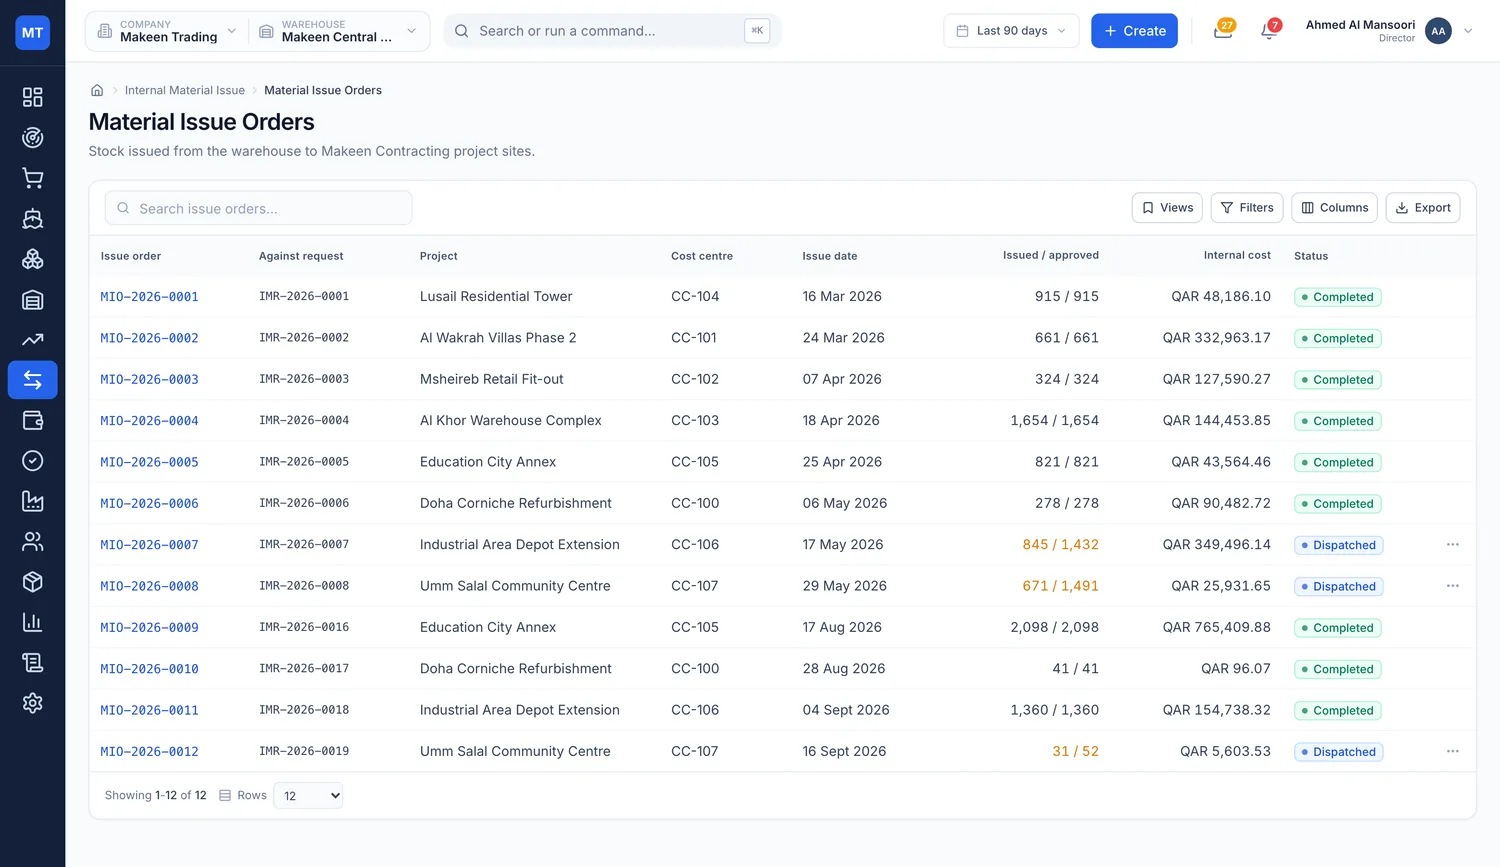Open the dashboard grid icon in sidebar

(32, 97)
